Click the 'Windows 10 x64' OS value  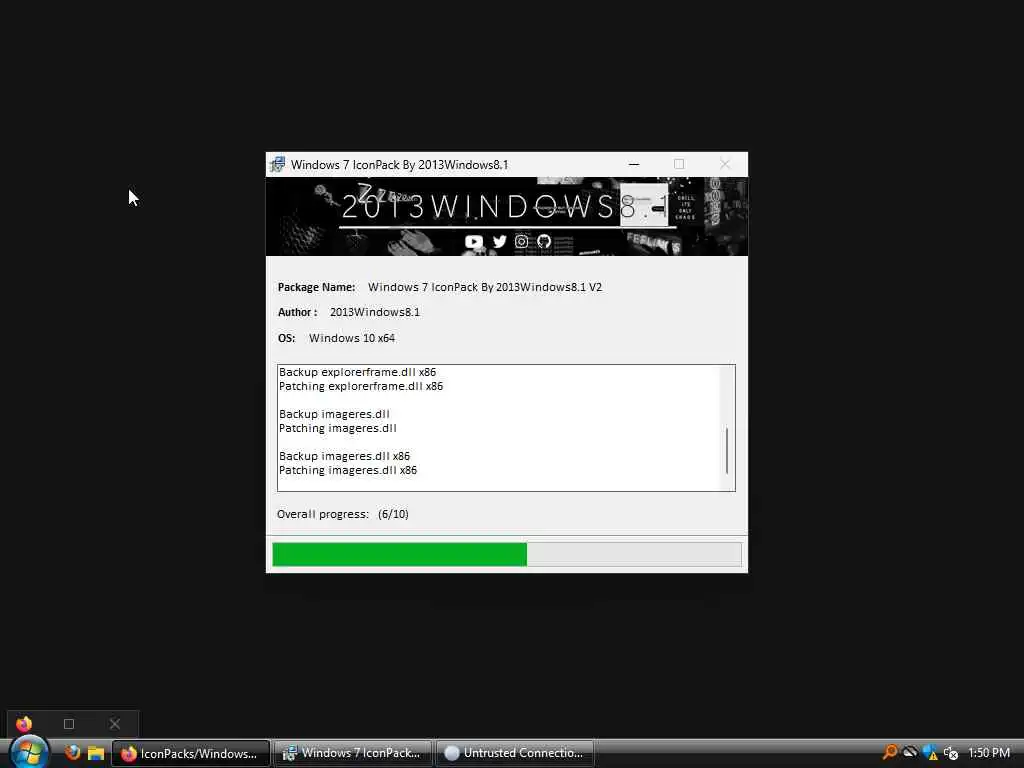coord(352,338)
